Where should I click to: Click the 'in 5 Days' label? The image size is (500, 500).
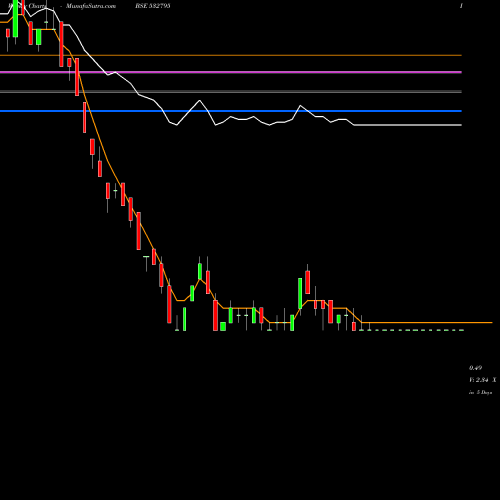(480, 393)
